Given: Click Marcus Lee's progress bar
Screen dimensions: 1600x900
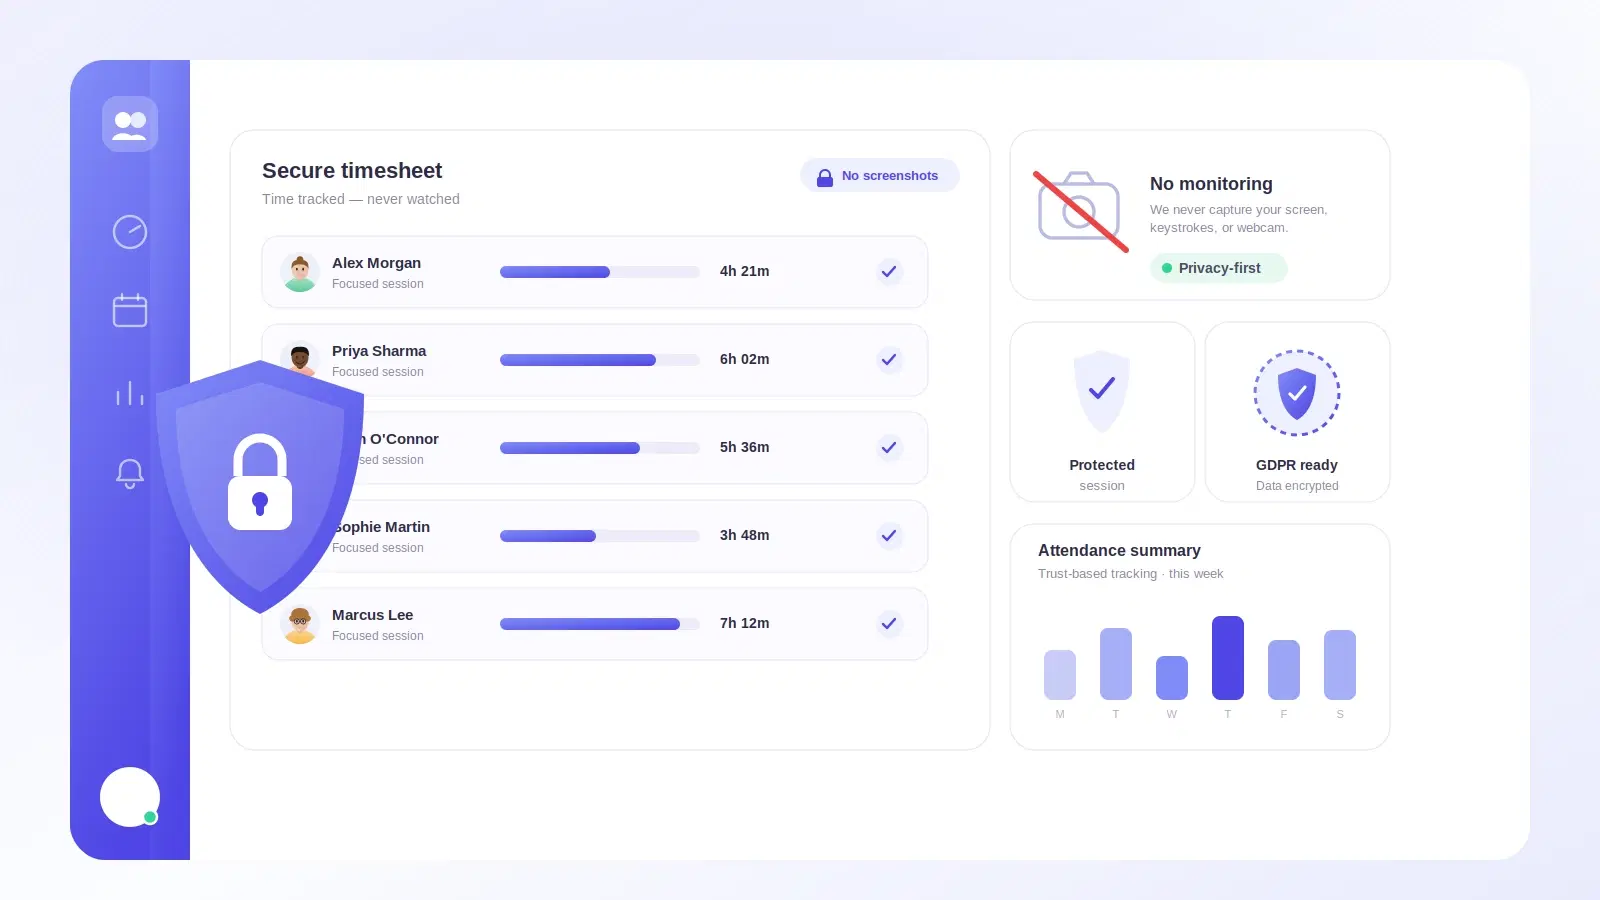Looking at the screenshot, I should pos(600,624).
